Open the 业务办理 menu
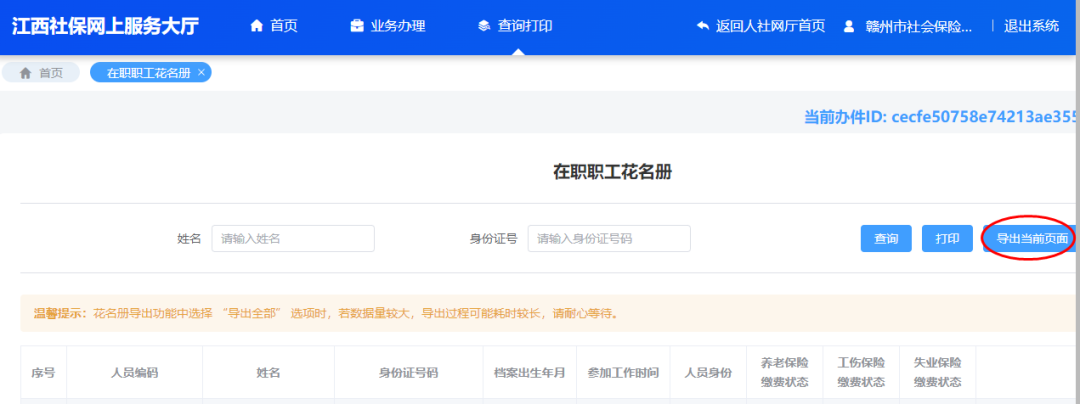The width and height of the screenshot is (1080, 404). pyautogui.click(x=388, y=26)
